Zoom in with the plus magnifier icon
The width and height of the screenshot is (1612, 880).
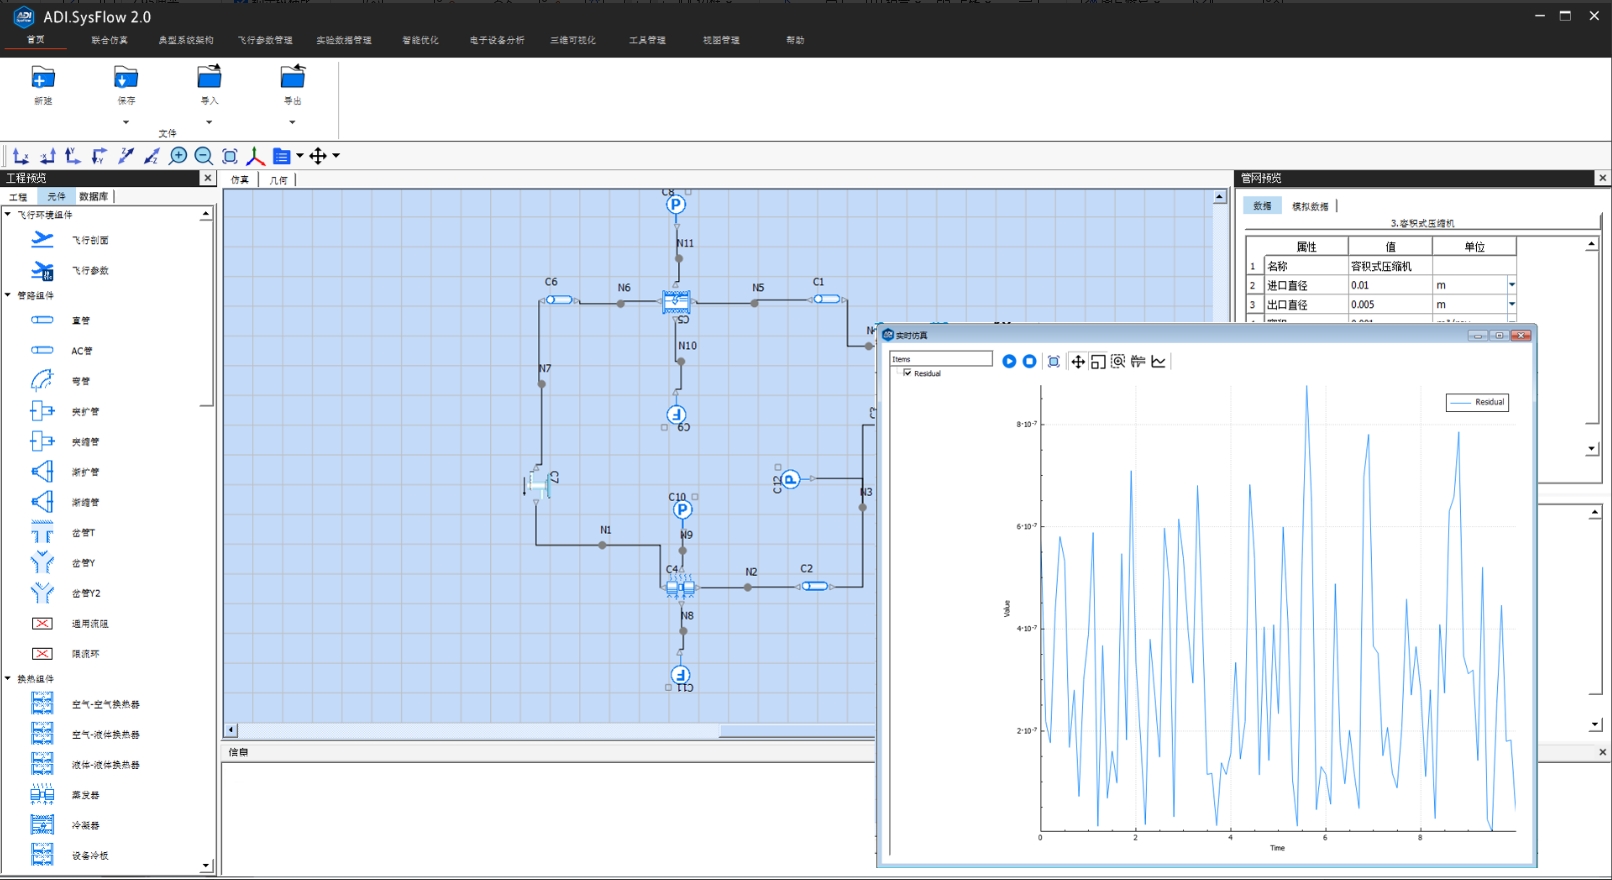[x=178, y=156]
